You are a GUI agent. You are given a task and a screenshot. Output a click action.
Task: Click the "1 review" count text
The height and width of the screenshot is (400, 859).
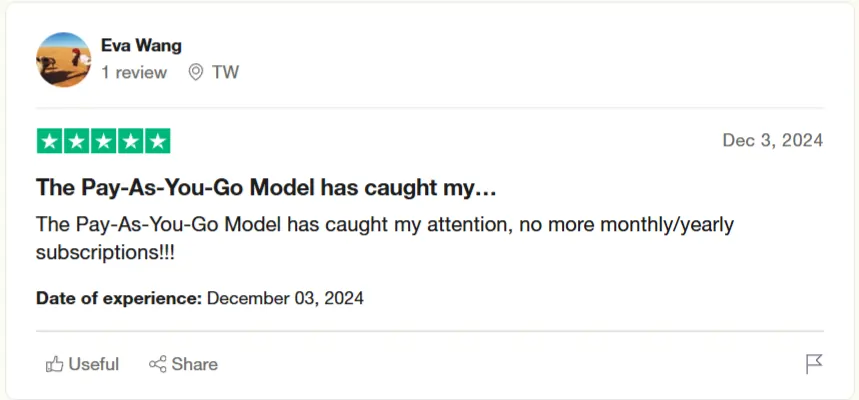[x=134, y=72]
